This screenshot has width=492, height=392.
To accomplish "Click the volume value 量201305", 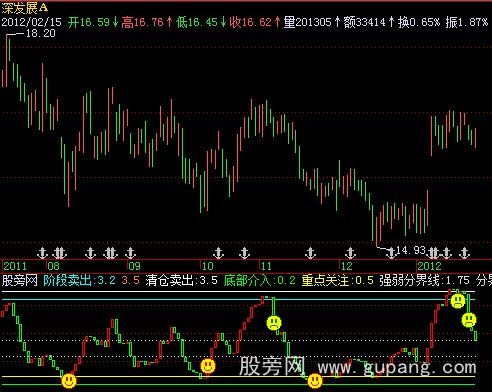I will tap(308, 22).
